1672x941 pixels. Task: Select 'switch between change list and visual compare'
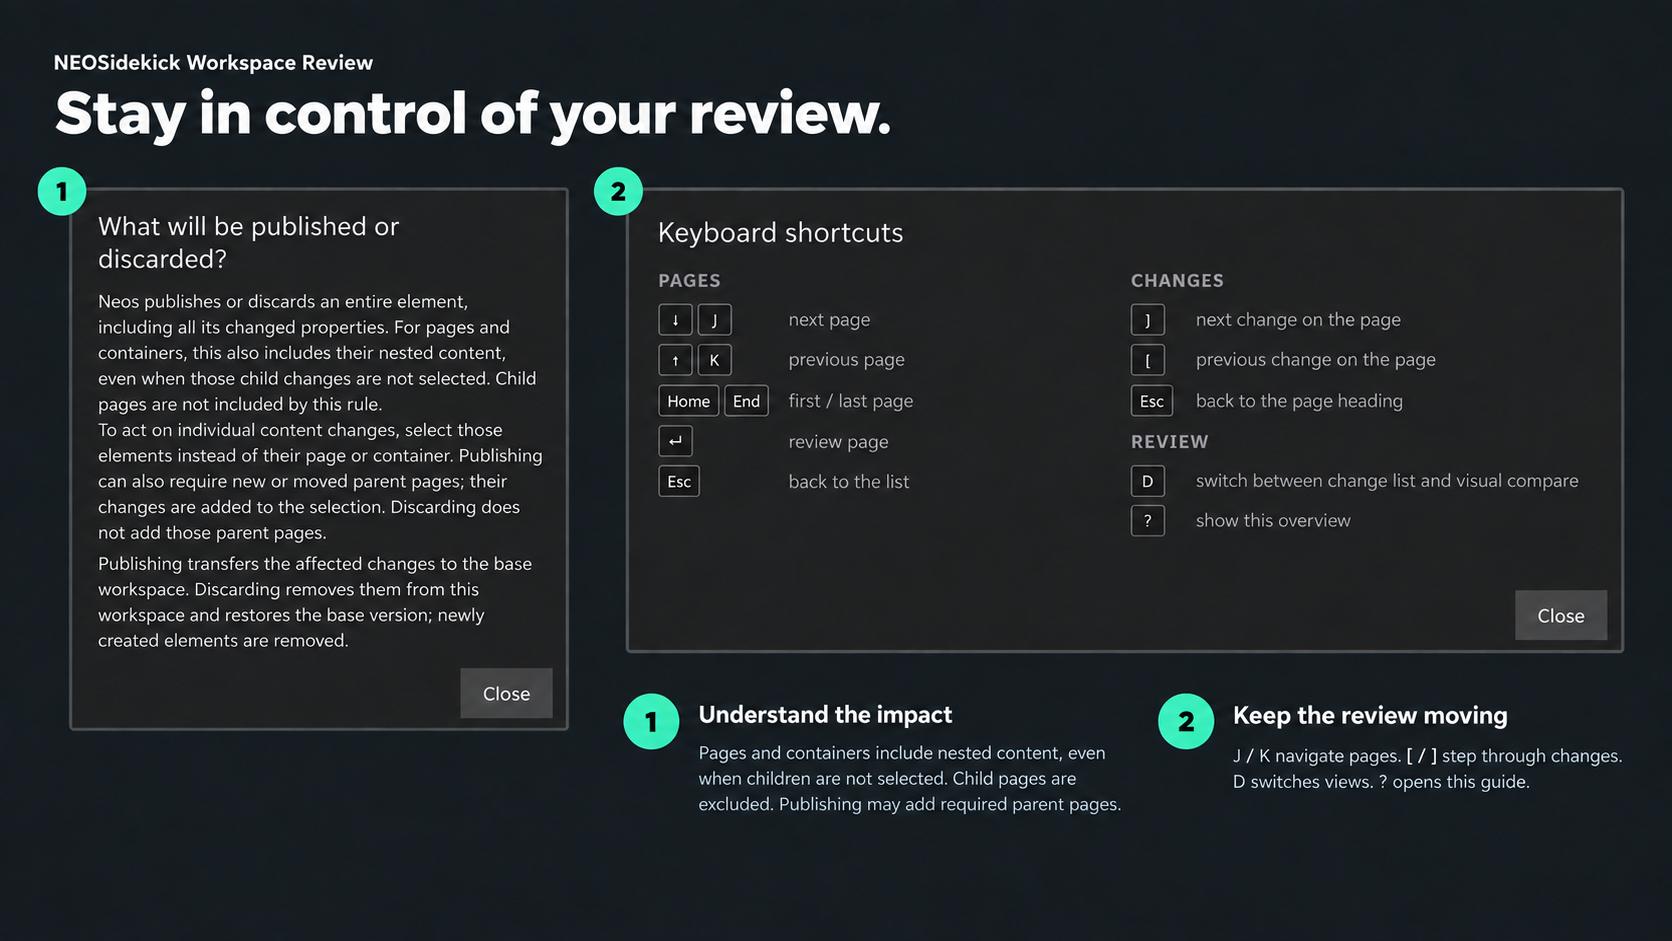coord(1387,481)
